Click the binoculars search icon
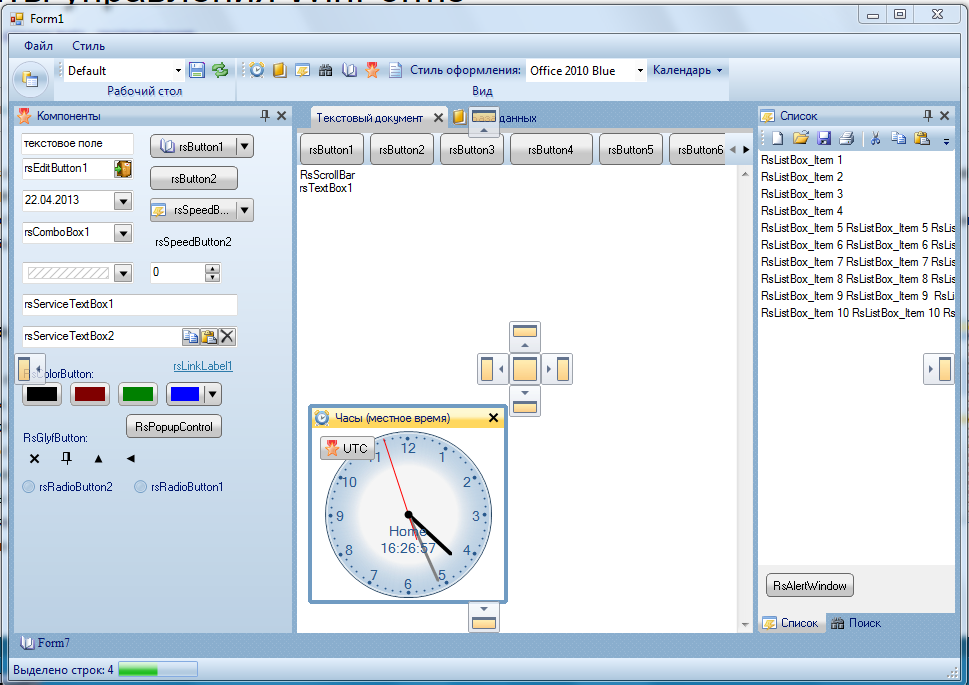 (326, 70)
